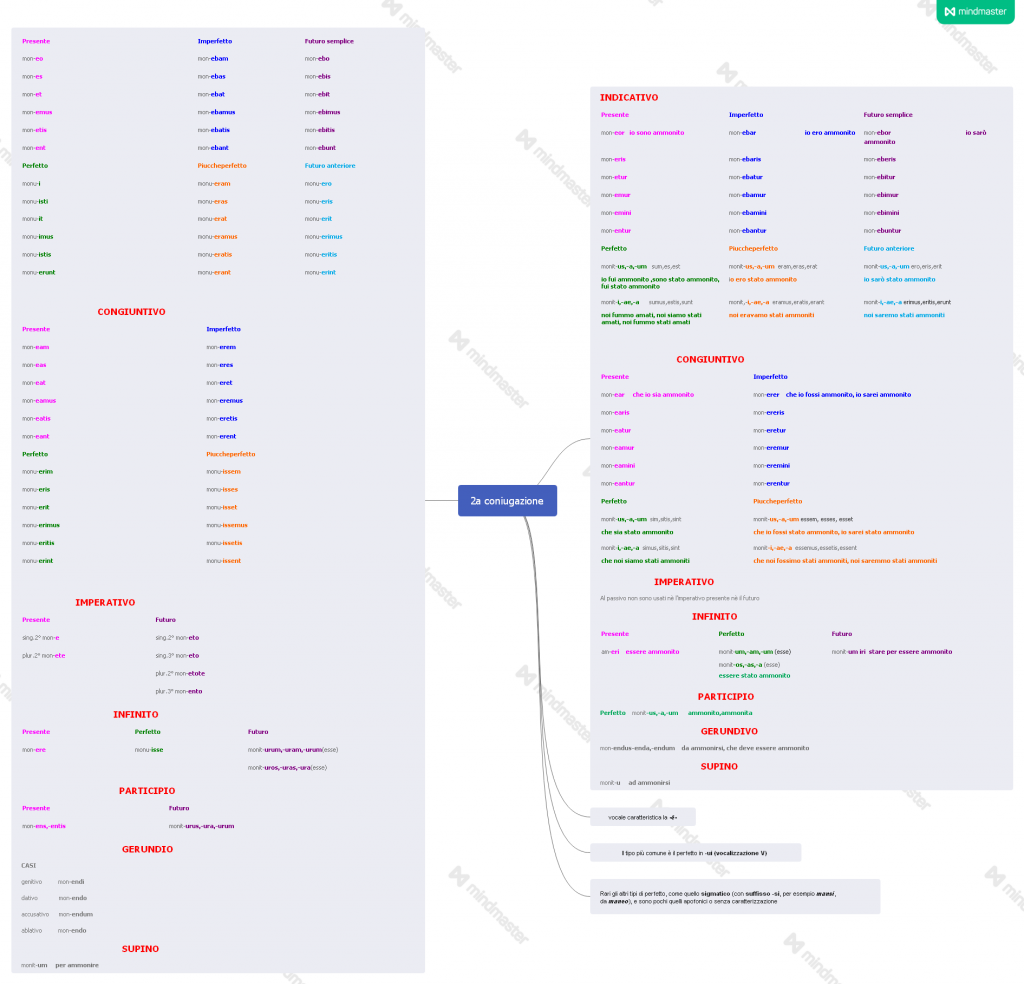Select the translation "io sono ammonito"
The width and height of the screenshot is (1024, 984).
(655, 132)
